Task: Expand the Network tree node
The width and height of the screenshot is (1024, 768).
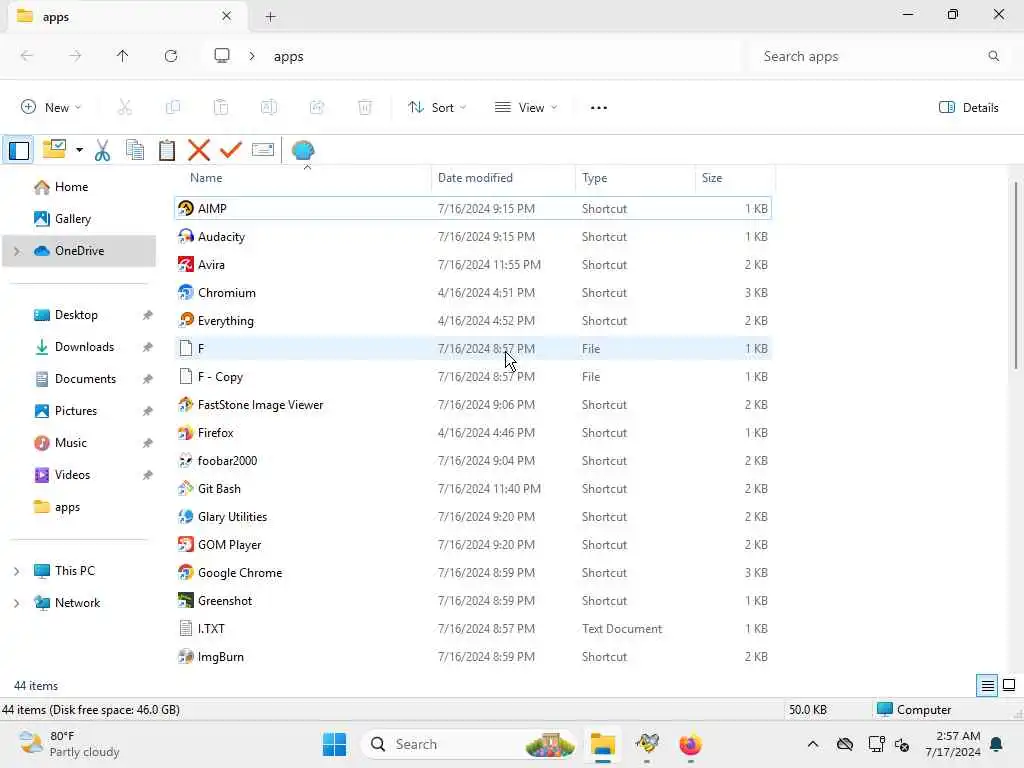Action: (17, 603)
